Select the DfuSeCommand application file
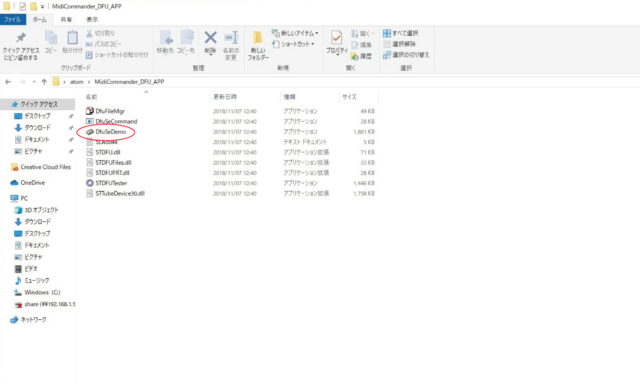Screen dimensions: 640x384 coord(116,121)
